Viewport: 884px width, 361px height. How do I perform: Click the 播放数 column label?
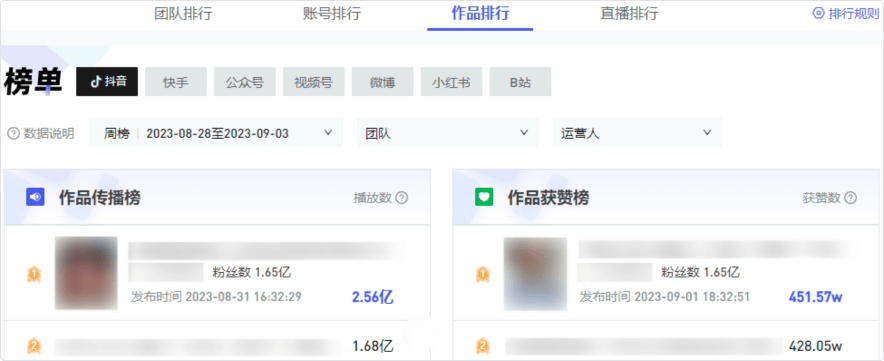[372, 198]
